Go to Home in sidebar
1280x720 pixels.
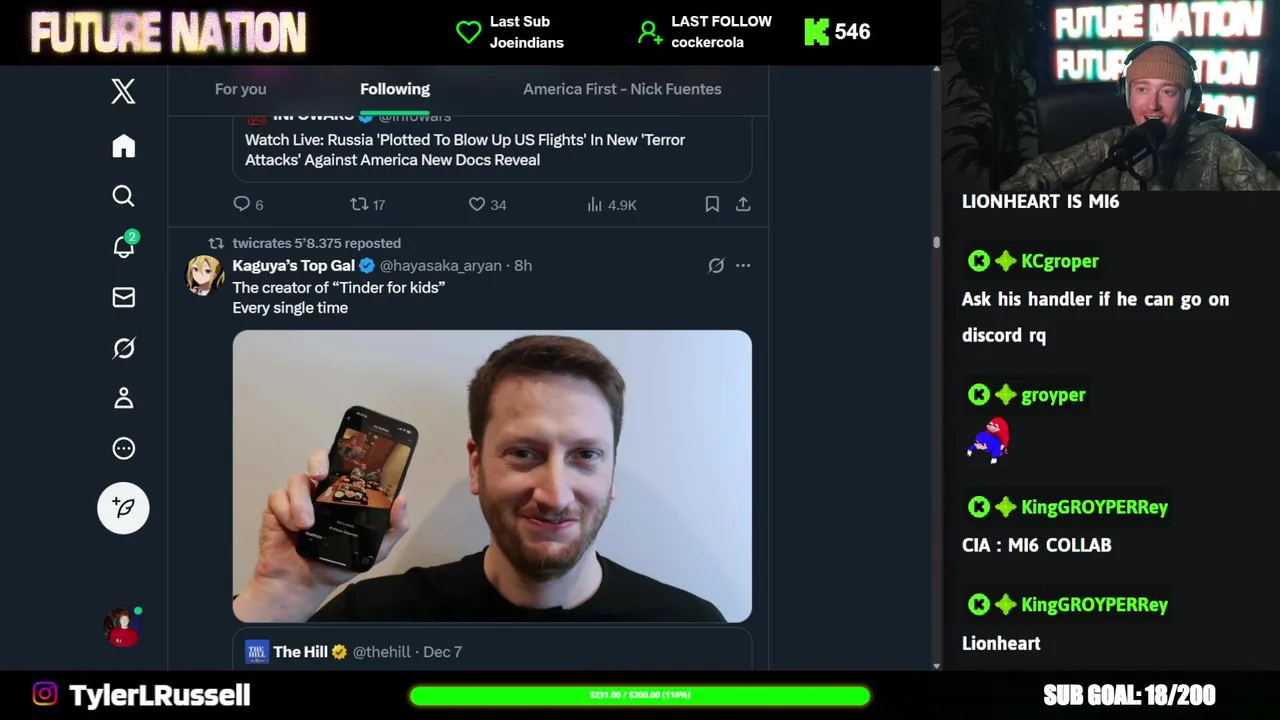point(123,146)
